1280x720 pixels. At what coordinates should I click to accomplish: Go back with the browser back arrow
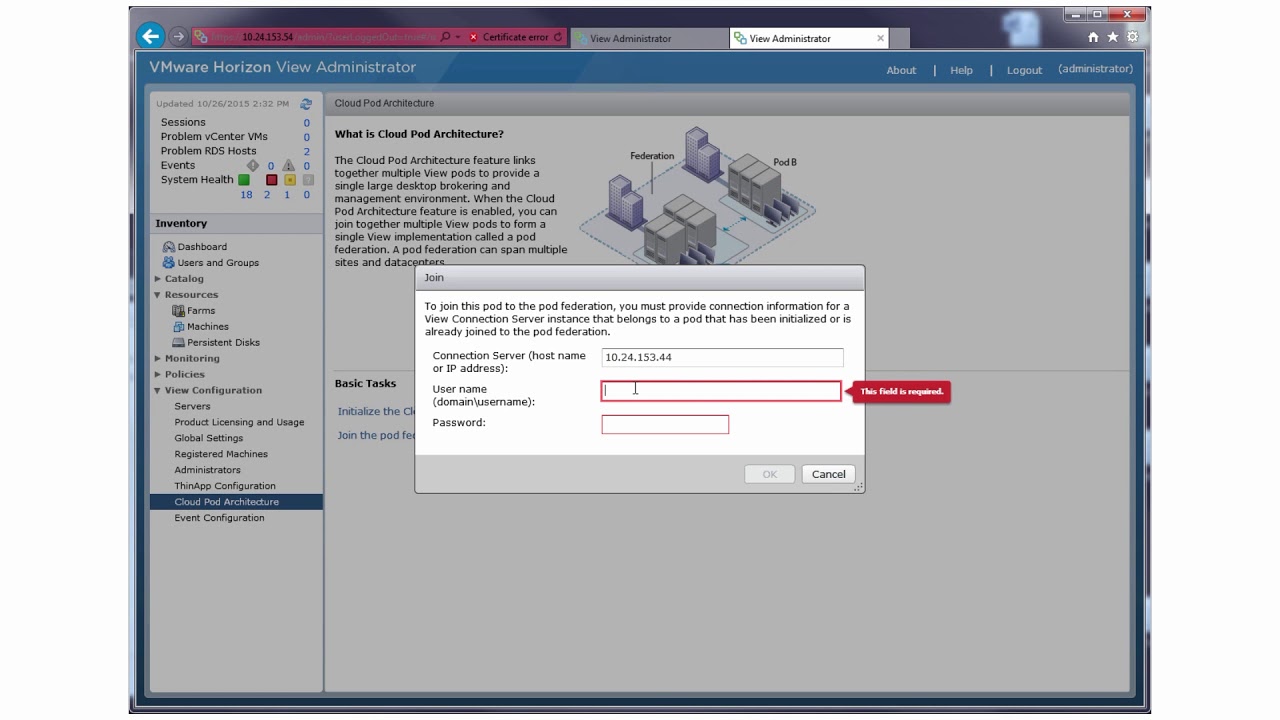tap(150, 37)
